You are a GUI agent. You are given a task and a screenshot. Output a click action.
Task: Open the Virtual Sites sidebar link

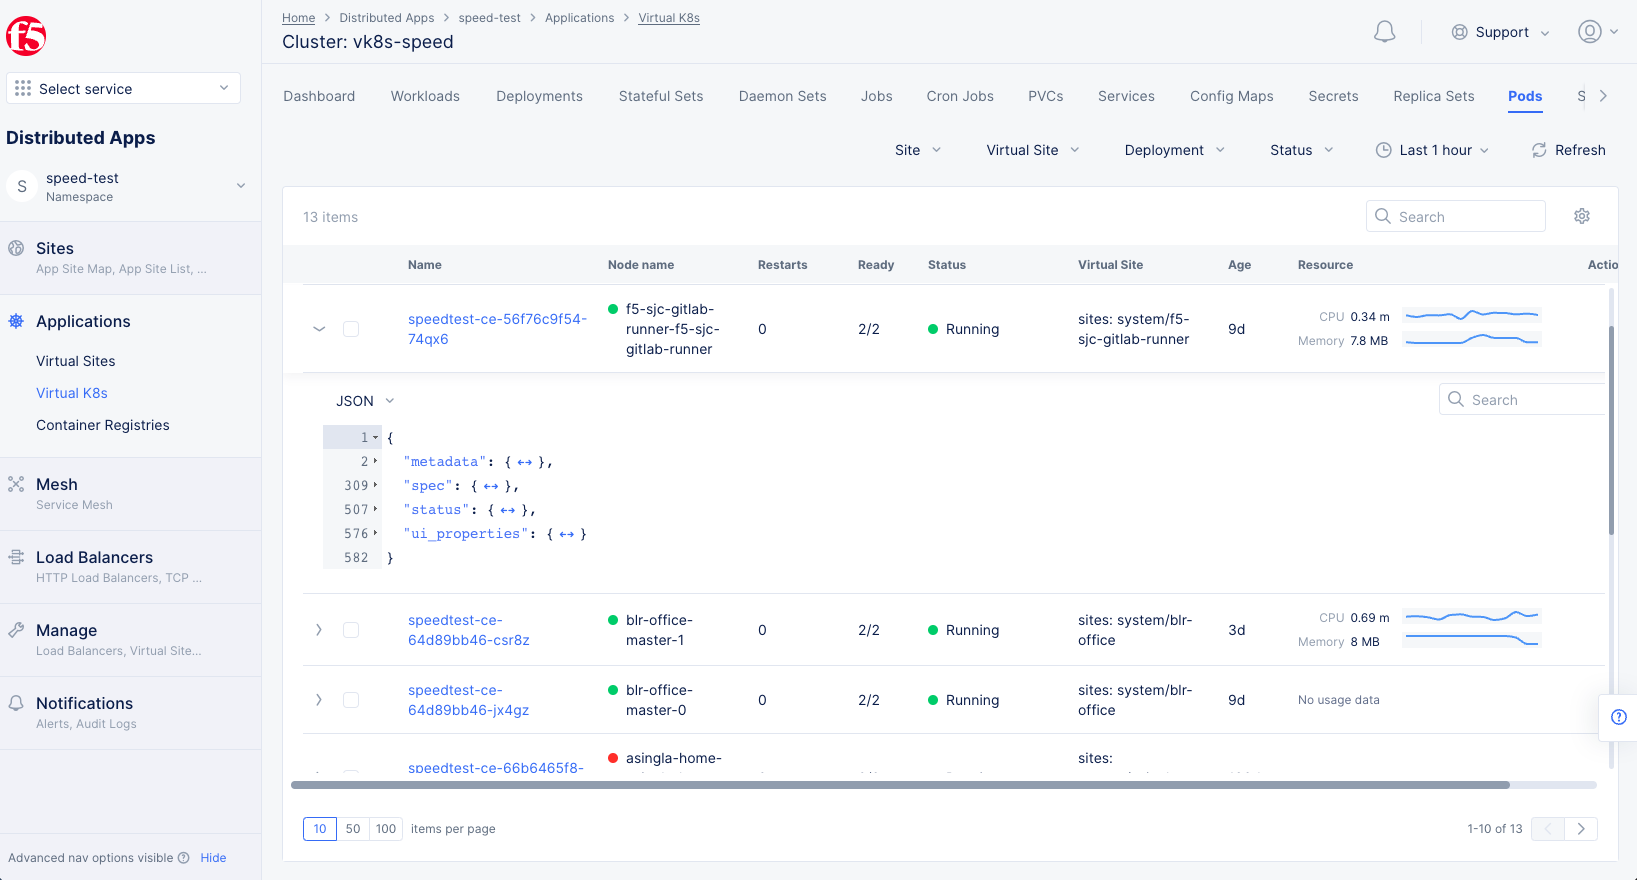click(x=76, y=361)
